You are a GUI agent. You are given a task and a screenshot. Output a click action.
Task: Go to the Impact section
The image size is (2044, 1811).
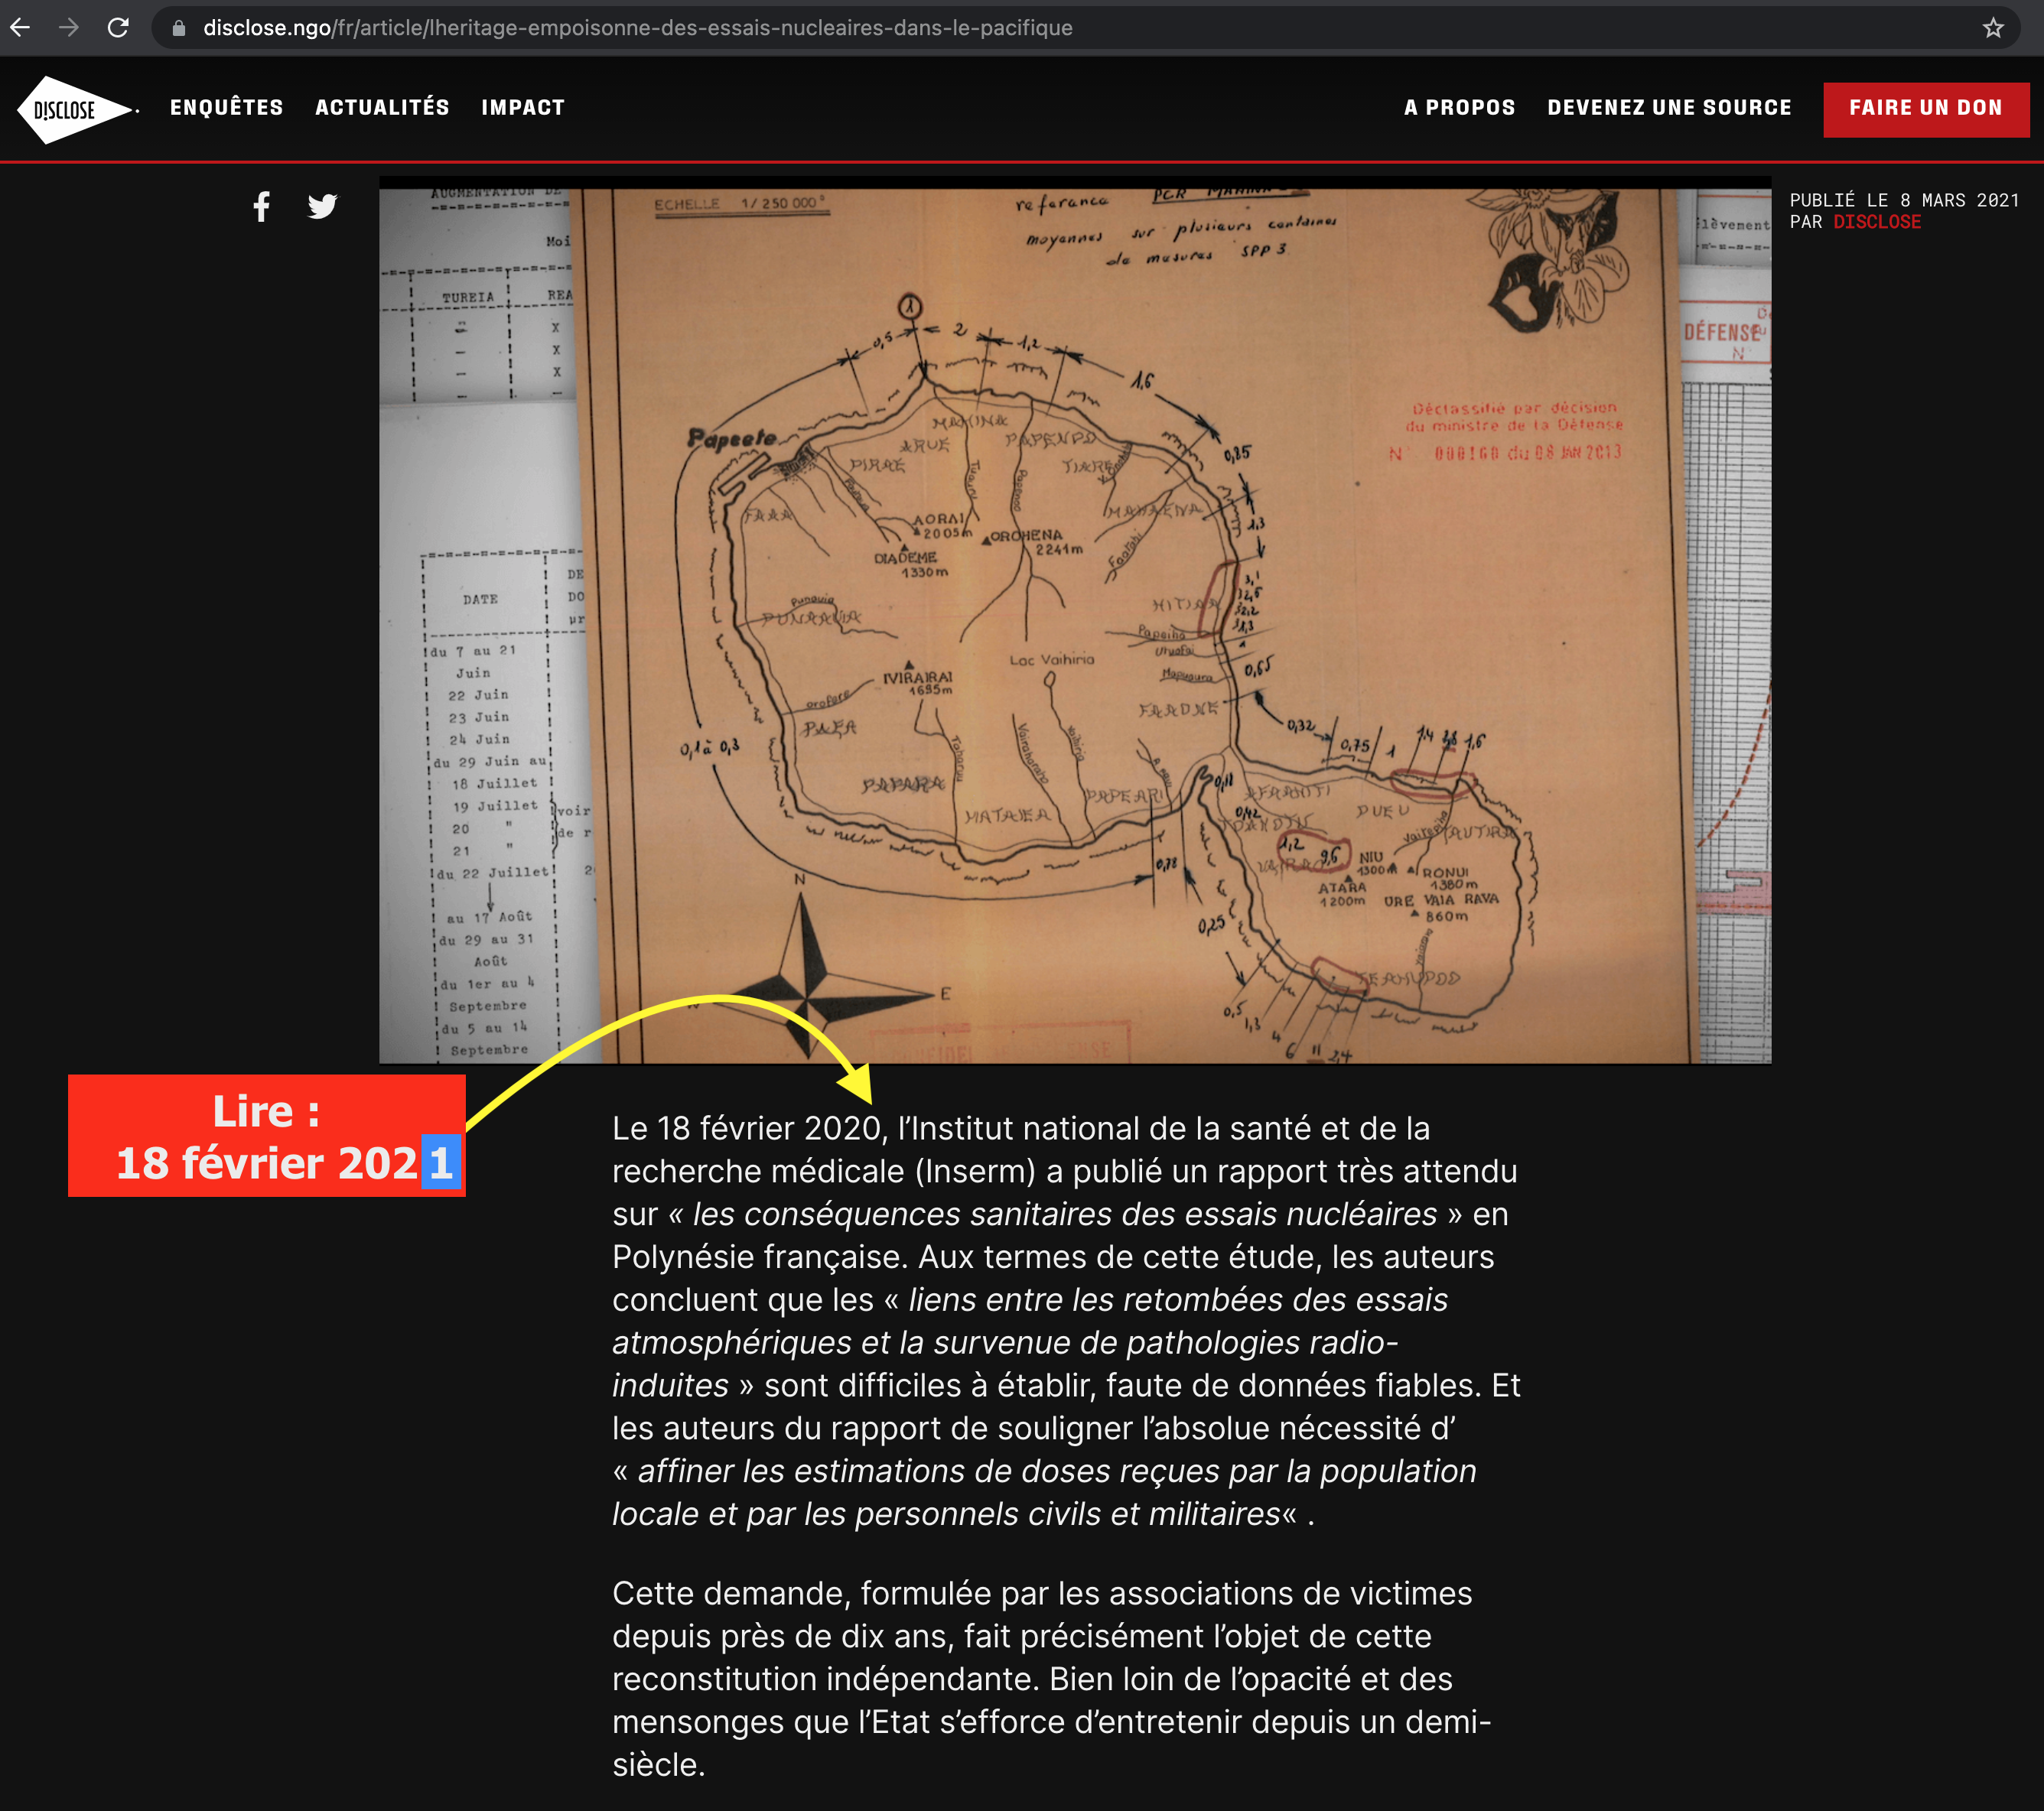coord(523,108)
